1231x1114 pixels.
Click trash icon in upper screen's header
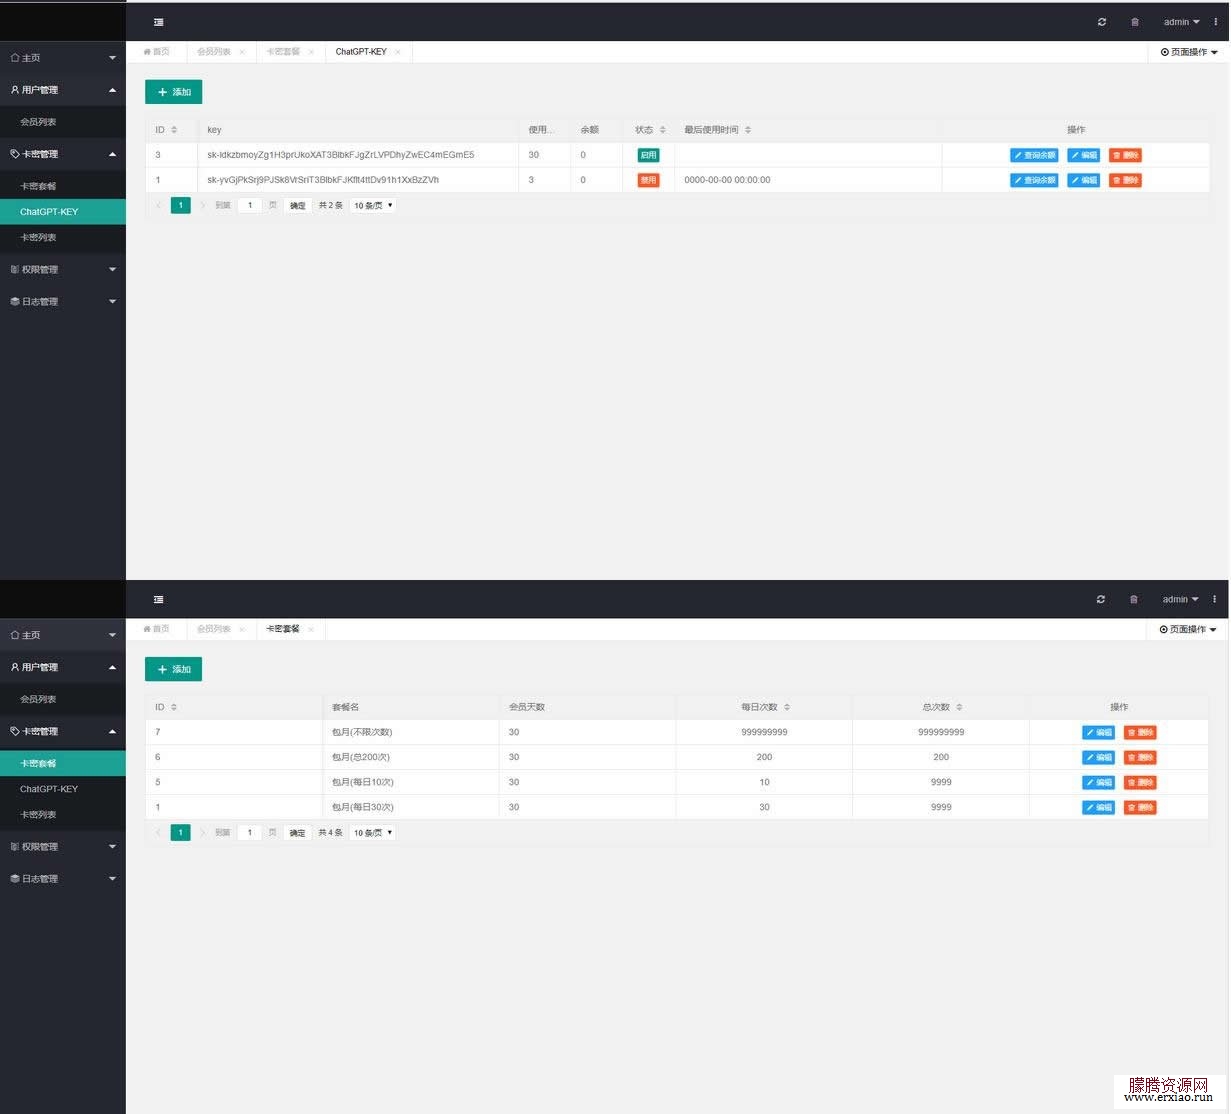click(1135, 22)
